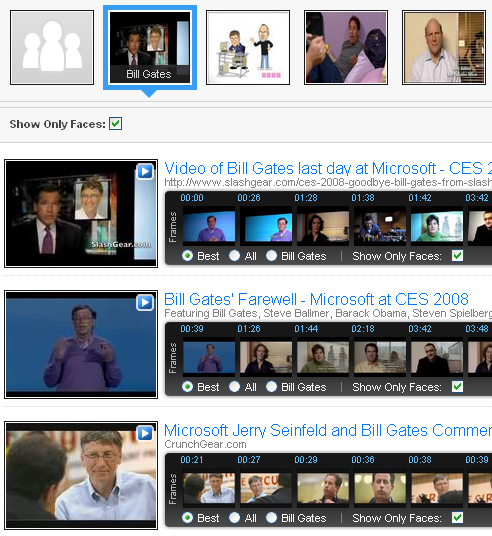Select All radio in last day video
The width and height of the screenshot is (492, 536).
[234, 256]
